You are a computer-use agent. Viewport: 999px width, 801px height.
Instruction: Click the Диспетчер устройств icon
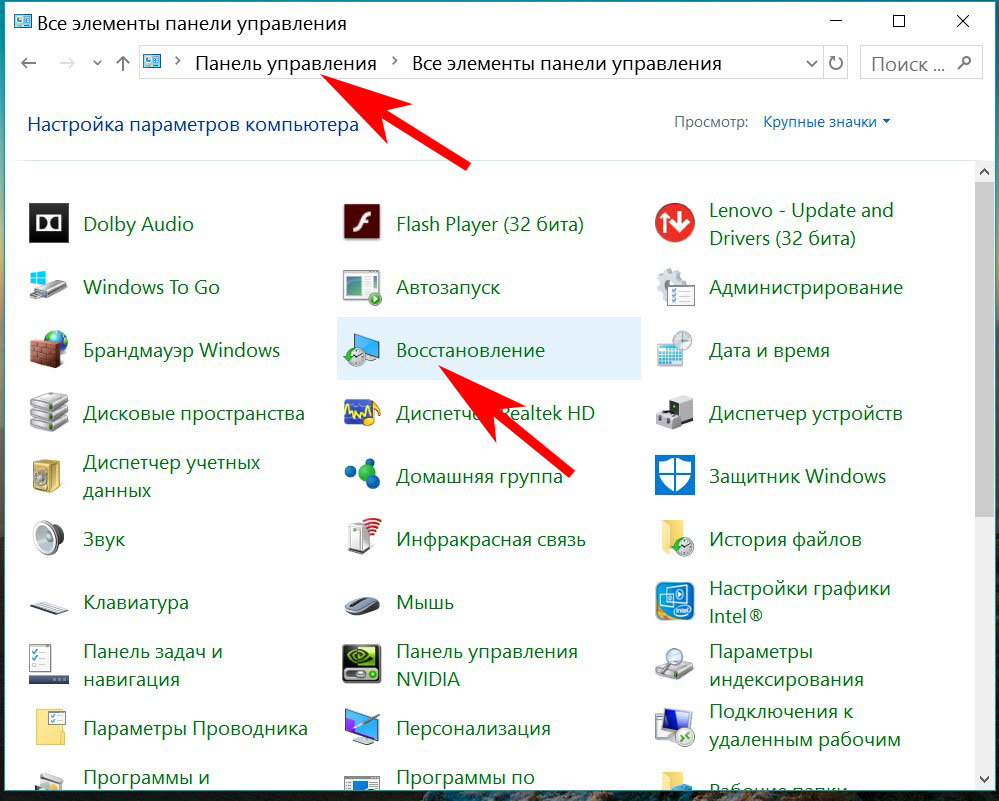(675, 412)
